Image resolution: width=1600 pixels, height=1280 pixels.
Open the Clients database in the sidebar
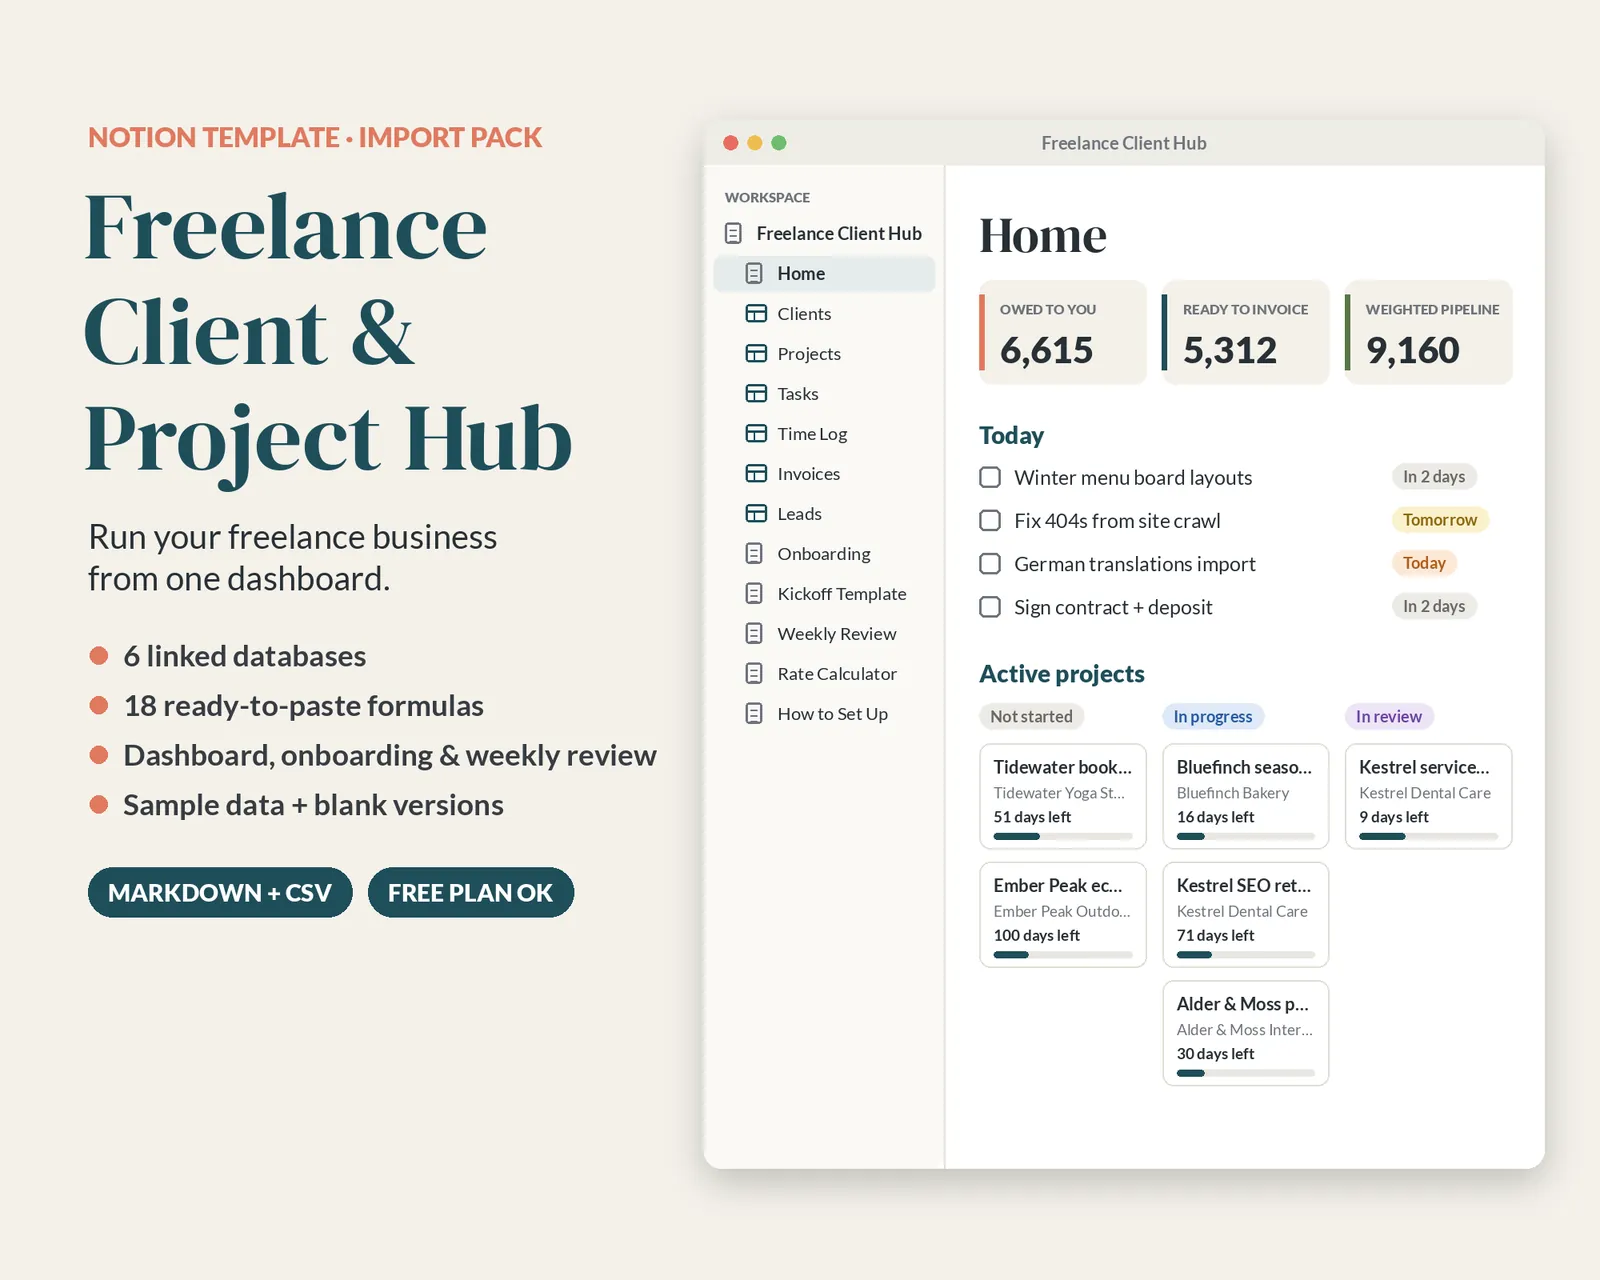click(x=804, y=313)
